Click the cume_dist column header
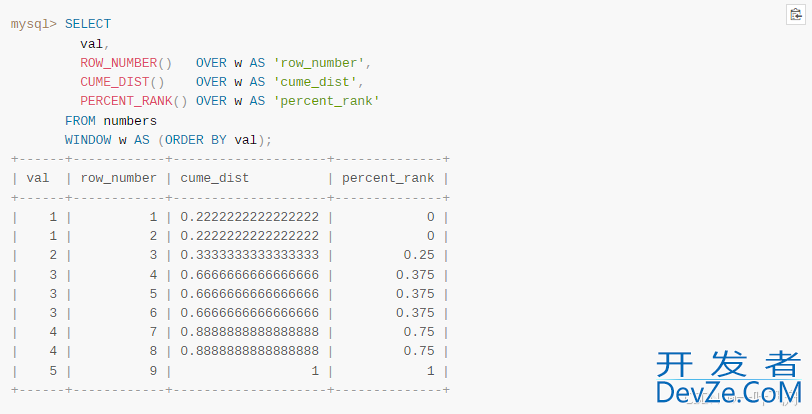The height and width of the screenshot is (414, 812). (x=214, y=178)
